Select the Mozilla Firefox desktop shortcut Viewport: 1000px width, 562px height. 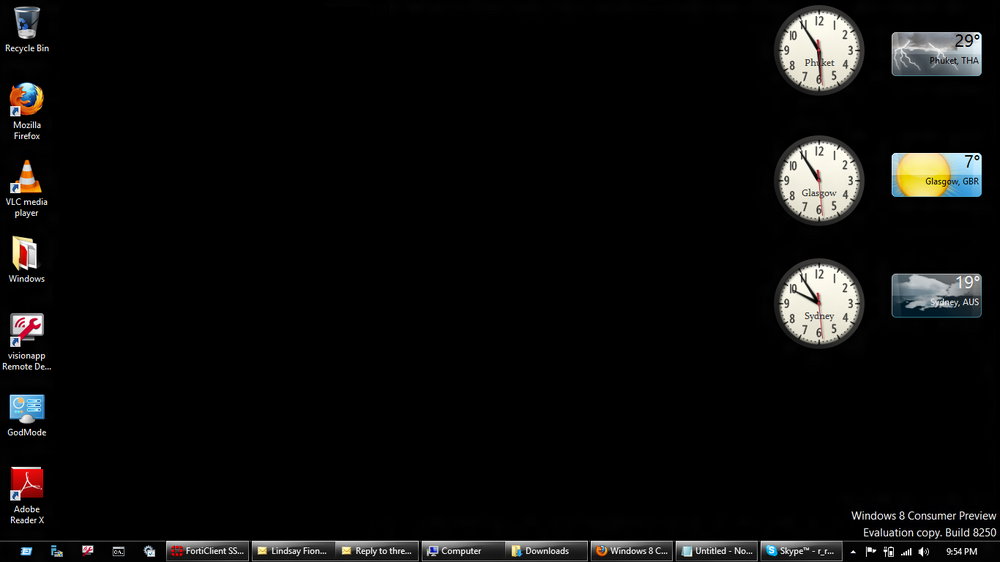coord(27,111)
